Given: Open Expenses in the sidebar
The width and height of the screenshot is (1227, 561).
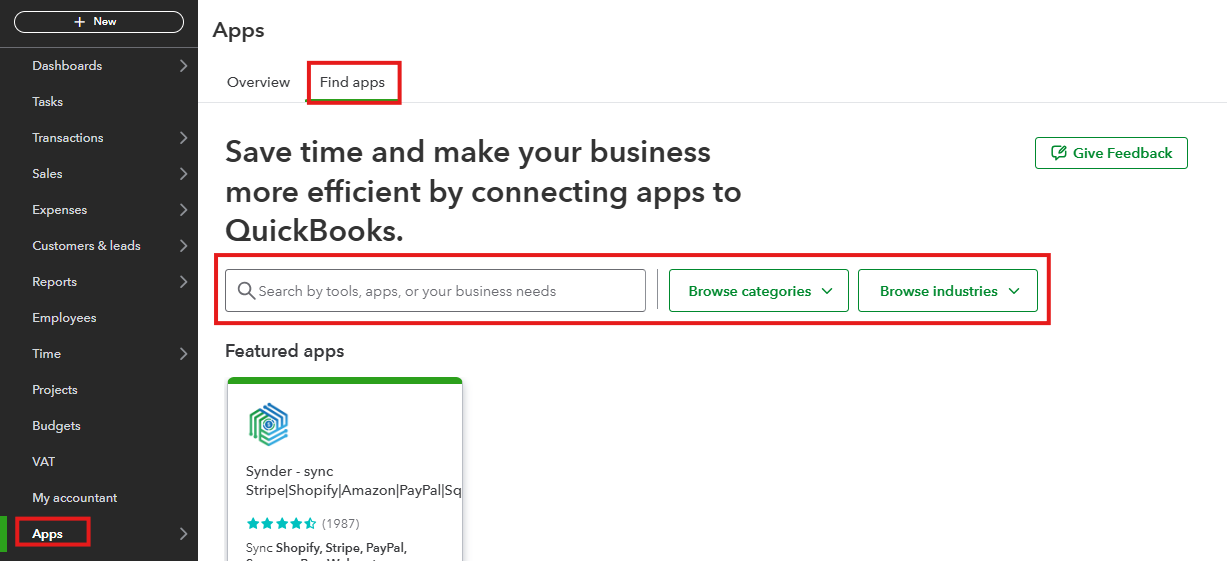Looking at the screenshot, I should point(59,210).
